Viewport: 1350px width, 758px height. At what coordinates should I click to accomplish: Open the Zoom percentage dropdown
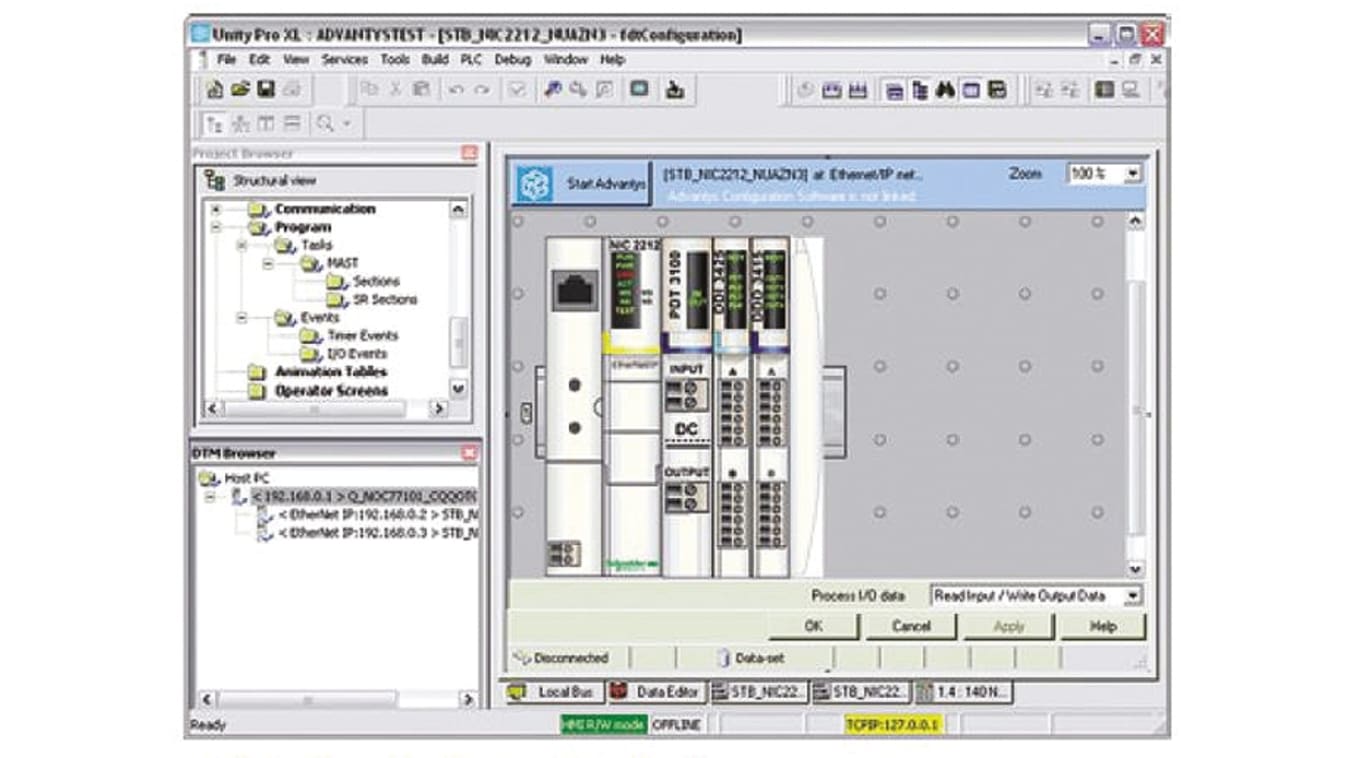(x=1131, y=172)
